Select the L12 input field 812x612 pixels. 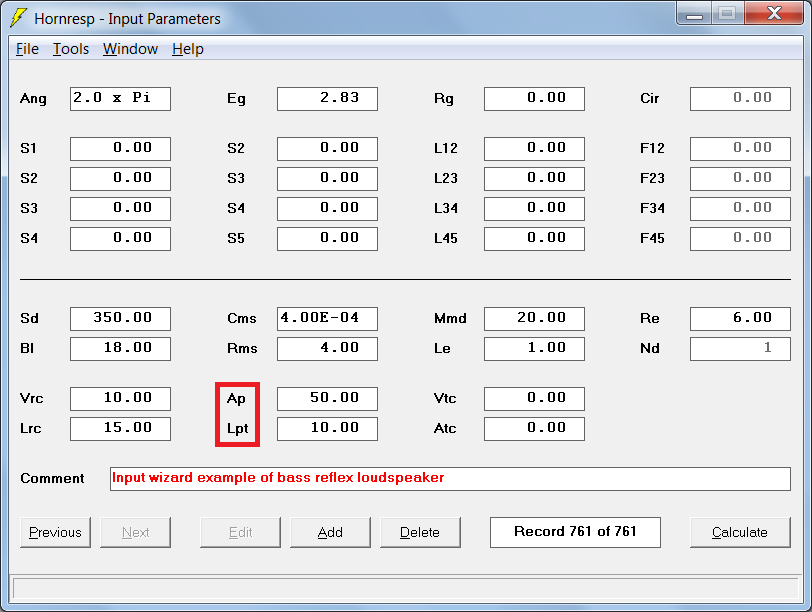[x=534, y=149]
